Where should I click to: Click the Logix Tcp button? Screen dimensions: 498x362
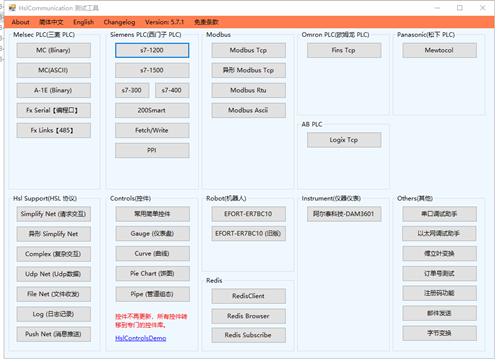(344, 140)
